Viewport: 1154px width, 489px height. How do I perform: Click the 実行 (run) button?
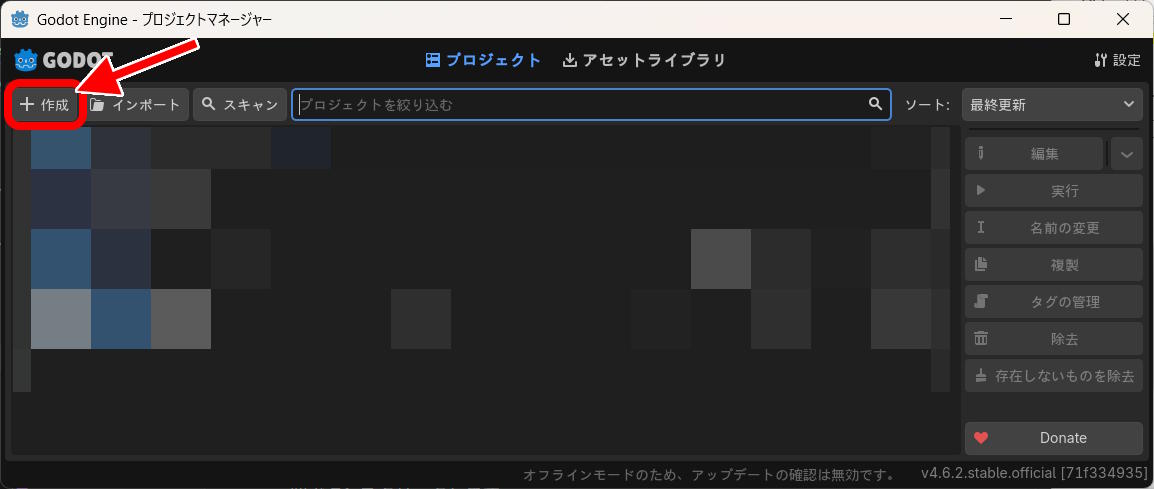(1054, 191)
